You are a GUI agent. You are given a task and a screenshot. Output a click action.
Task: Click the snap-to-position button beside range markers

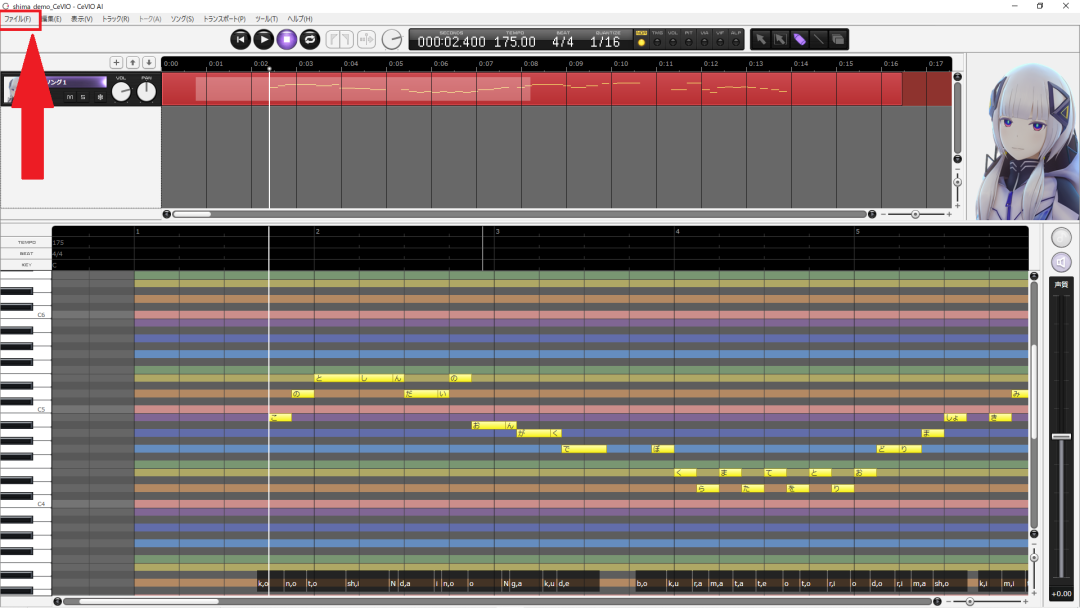pos(366,40)
